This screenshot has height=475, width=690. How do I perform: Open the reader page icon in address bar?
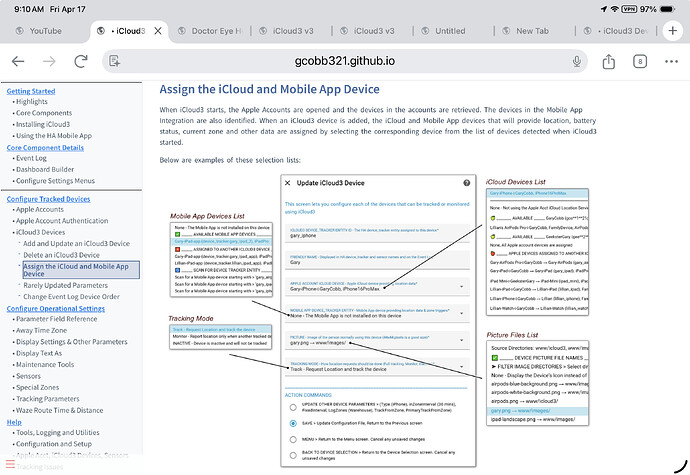click(x=114, y=61)
